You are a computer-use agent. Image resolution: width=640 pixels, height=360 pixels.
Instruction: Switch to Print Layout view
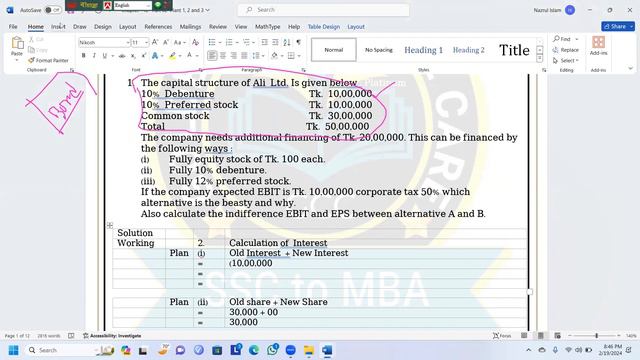coord(540,336)
